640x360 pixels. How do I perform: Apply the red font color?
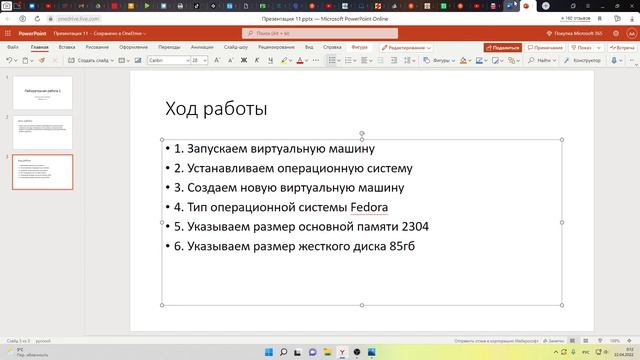pos(300,60)
